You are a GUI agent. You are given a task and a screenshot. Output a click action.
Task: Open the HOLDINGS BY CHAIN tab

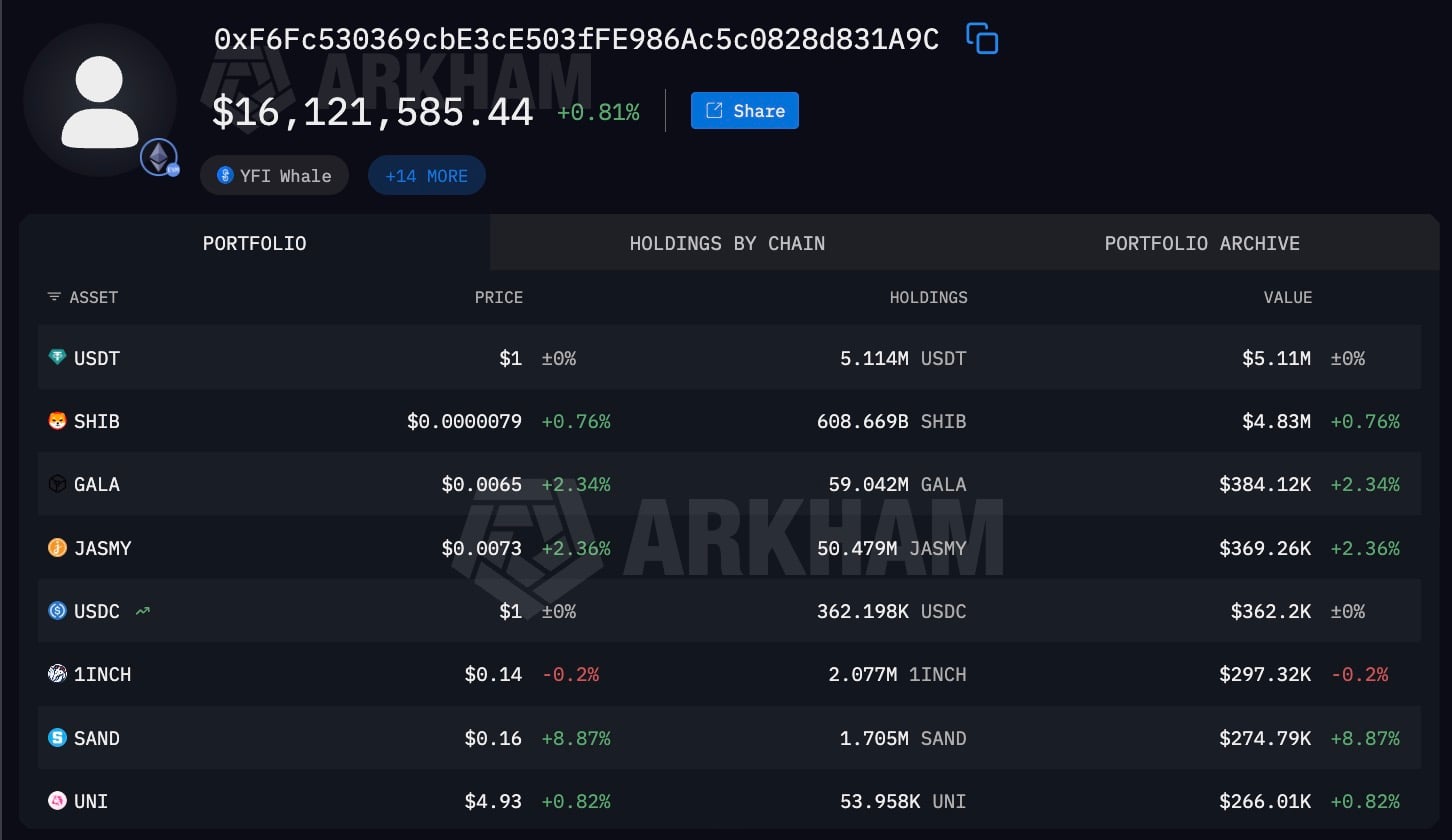pos(727,243)
